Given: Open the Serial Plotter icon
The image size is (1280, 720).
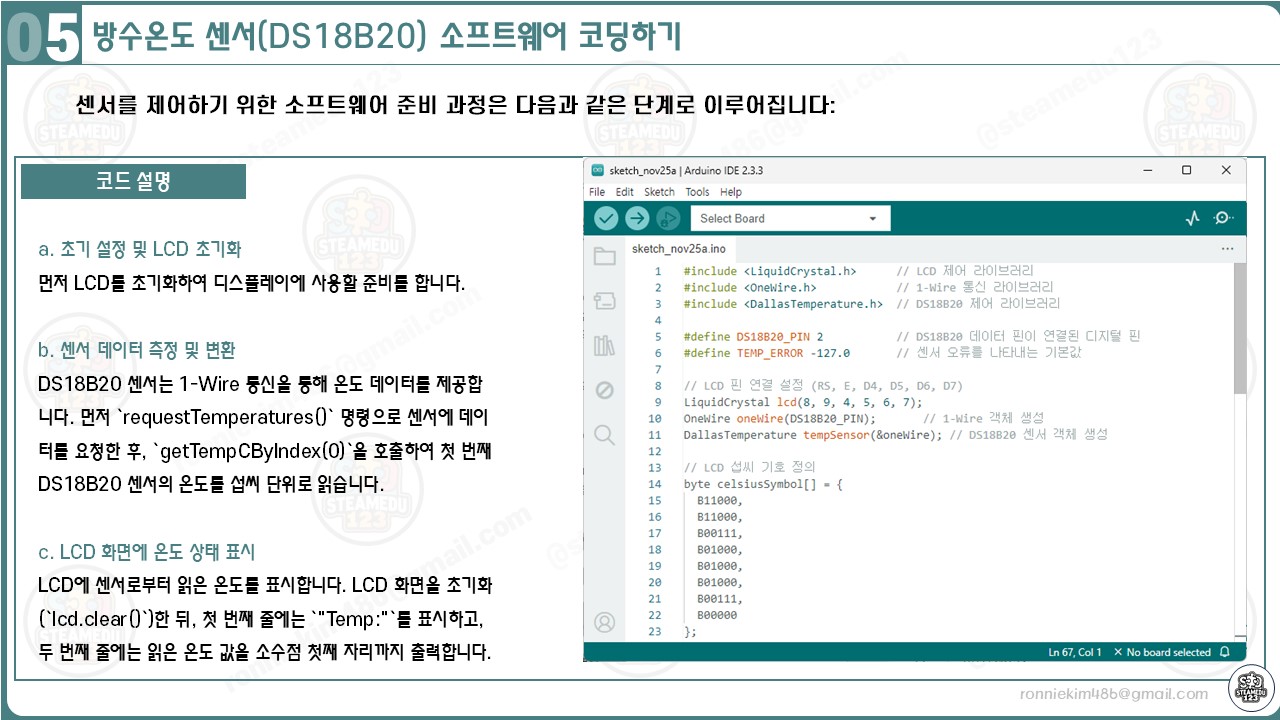Looking at the screenshot, I should click(x=1192, y=218).
